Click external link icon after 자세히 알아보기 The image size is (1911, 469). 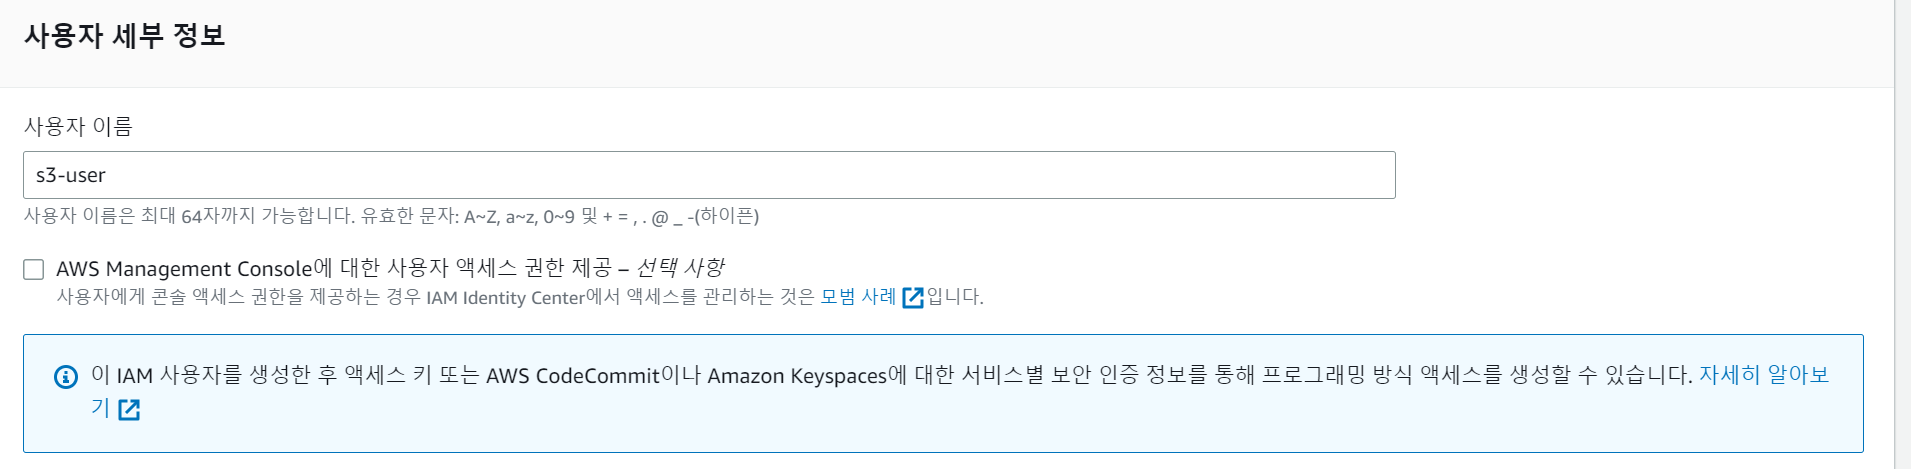[129, 409]
